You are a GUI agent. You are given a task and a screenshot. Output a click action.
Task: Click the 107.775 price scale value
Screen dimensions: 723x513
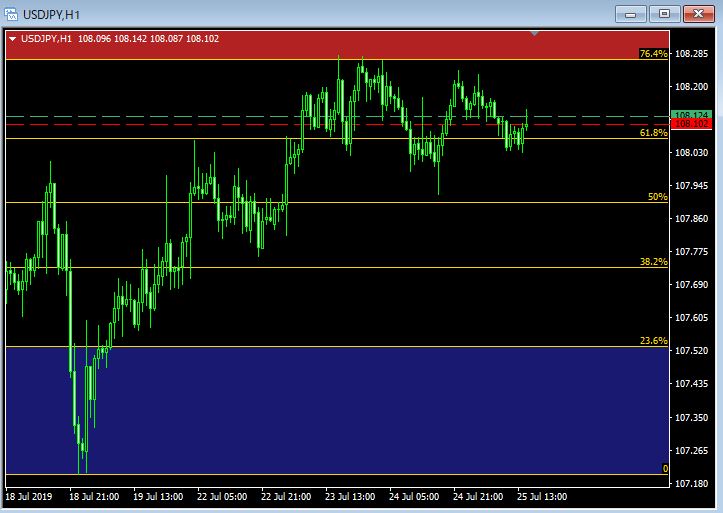click(x=691, y=252)
